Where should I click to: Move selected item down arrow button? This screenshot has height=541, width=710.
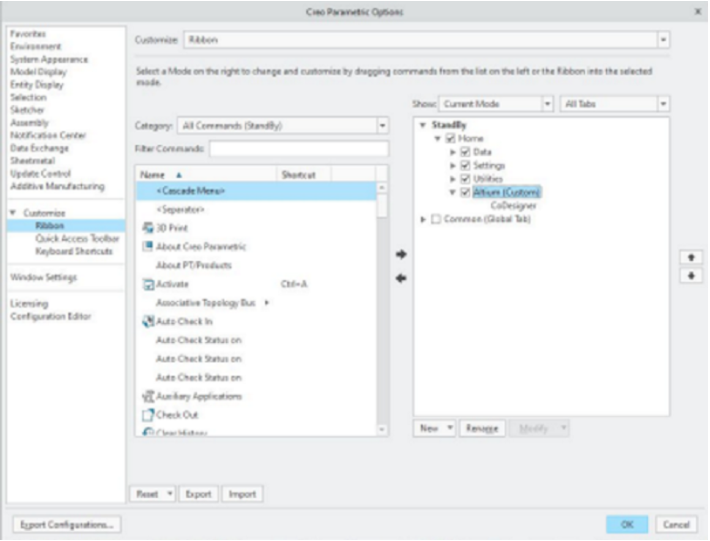[x=691, y=276]
